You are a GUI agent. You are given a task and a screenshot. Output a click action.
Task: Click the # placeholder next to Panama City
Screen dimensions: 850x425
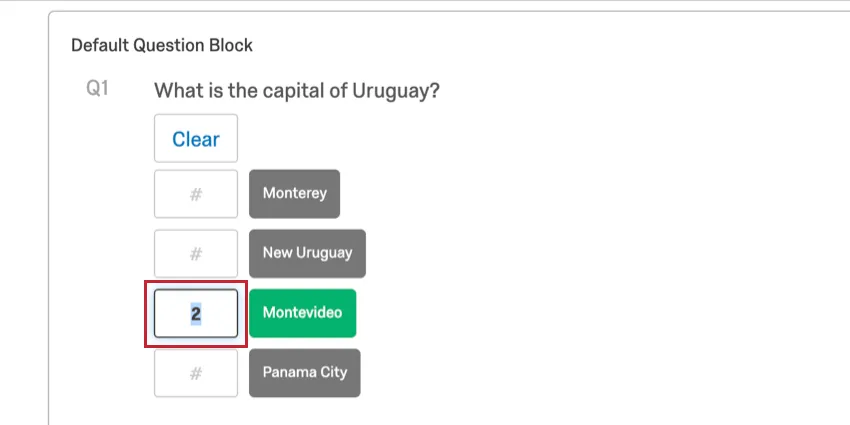point(196,373)
